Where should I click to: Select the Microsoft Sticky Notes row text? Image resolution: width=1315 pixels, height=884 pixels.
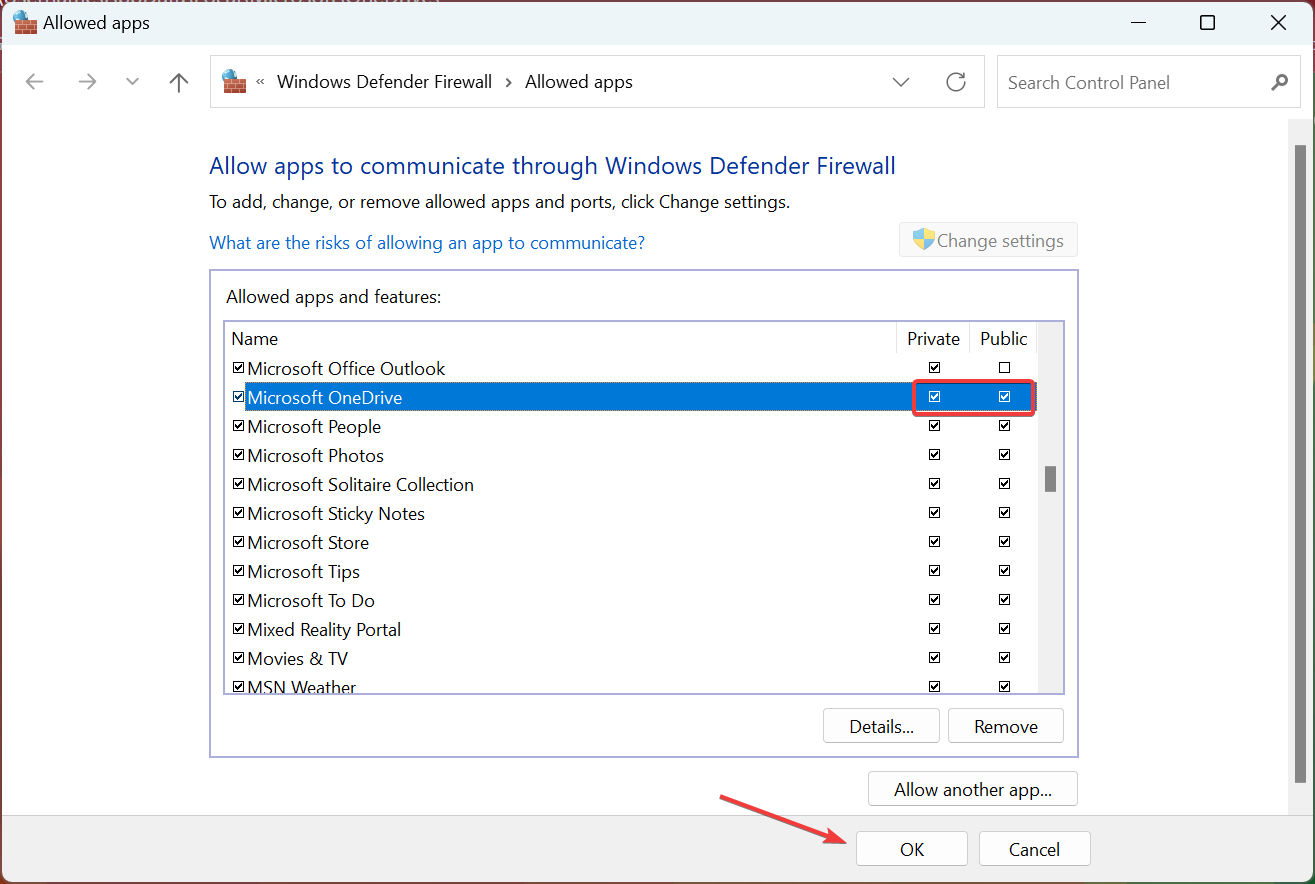point(336,514)
